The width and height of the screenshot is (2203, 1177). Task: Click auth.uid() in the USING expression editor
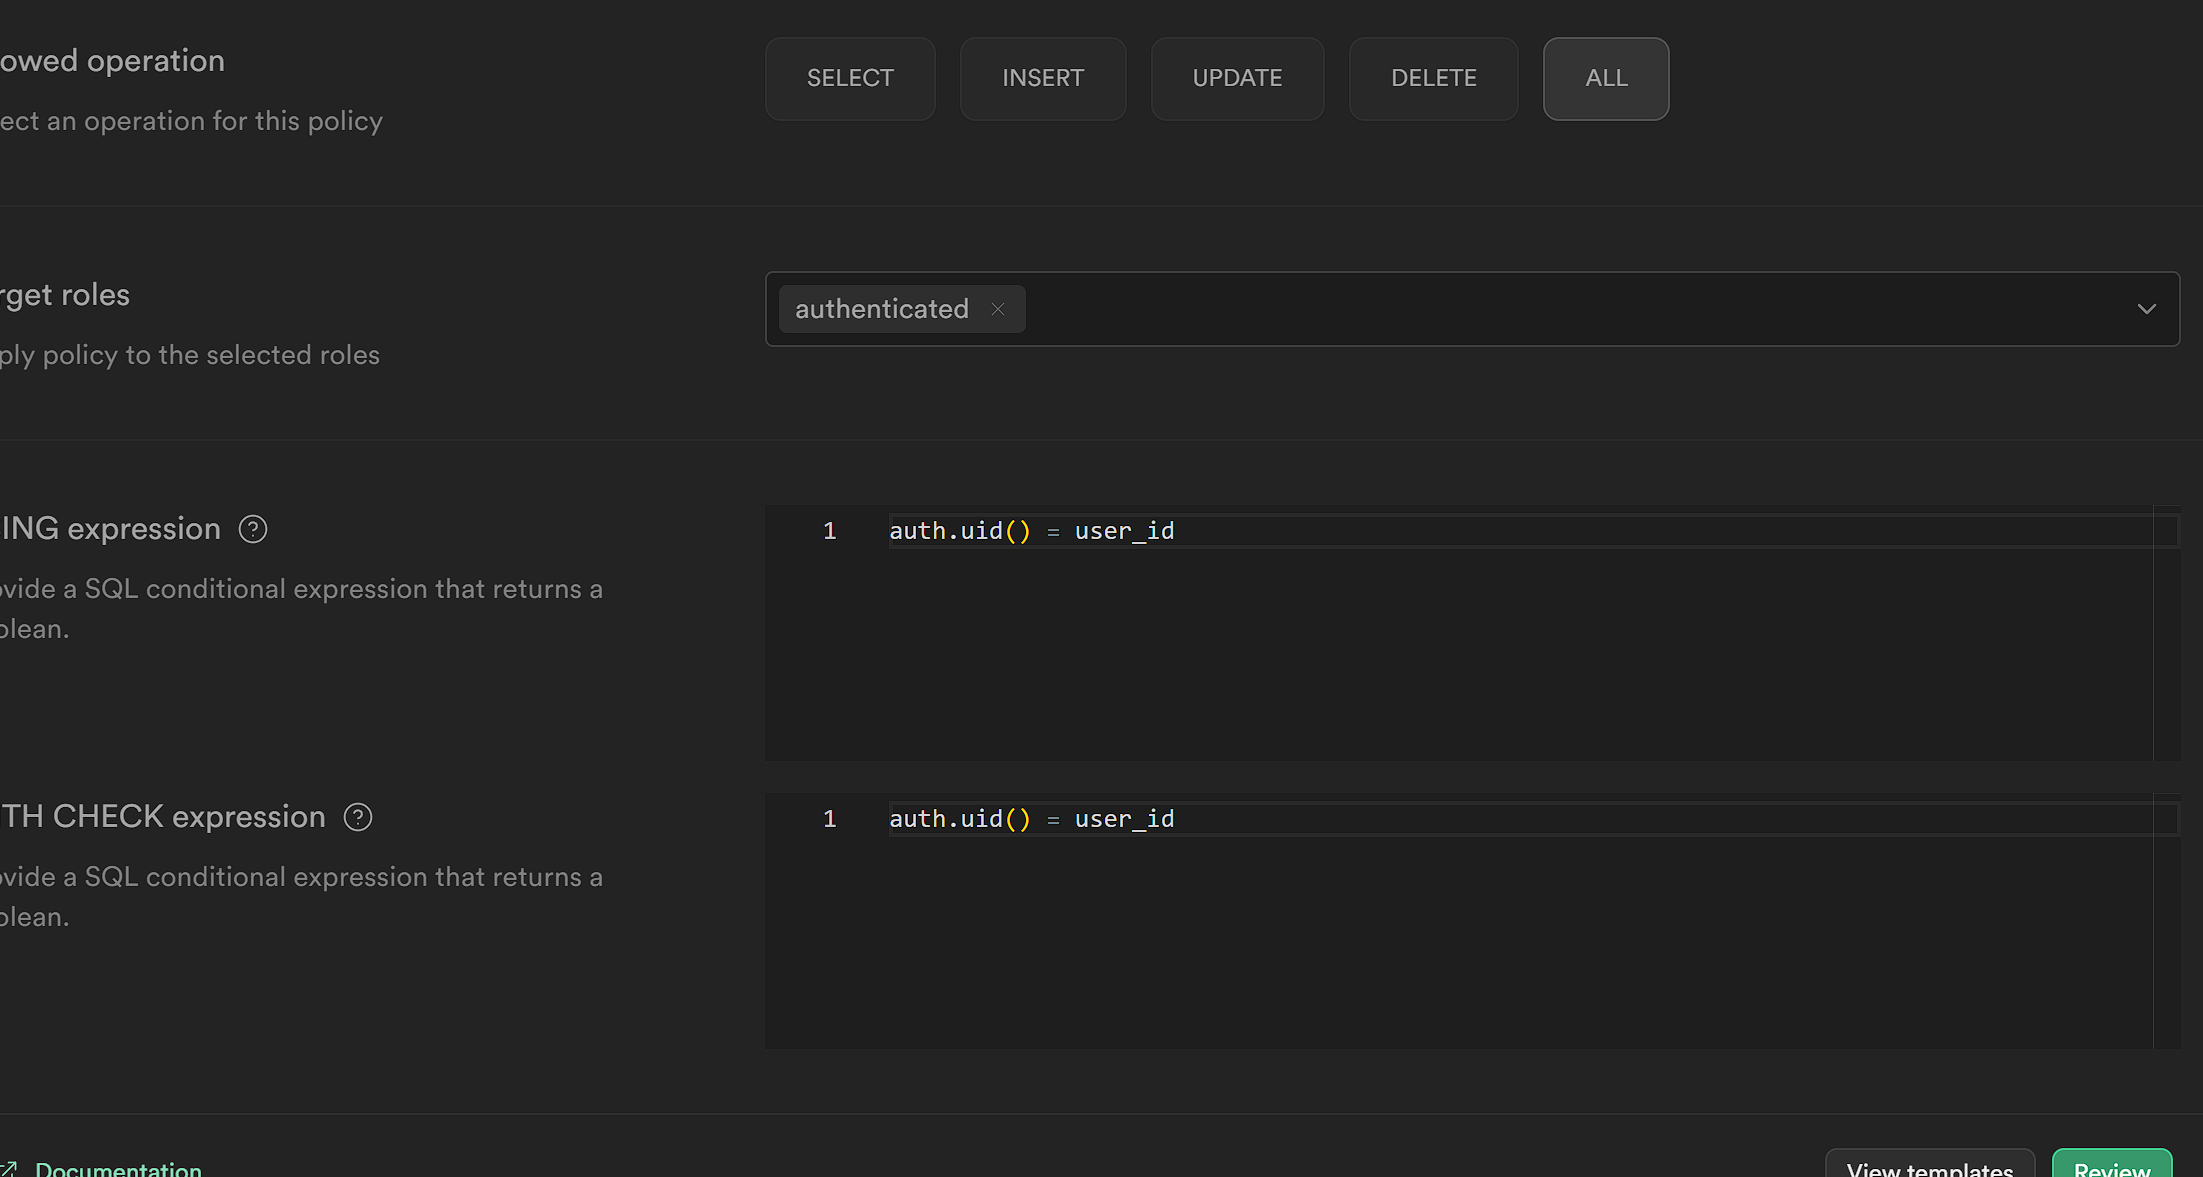tap(958, 531)
